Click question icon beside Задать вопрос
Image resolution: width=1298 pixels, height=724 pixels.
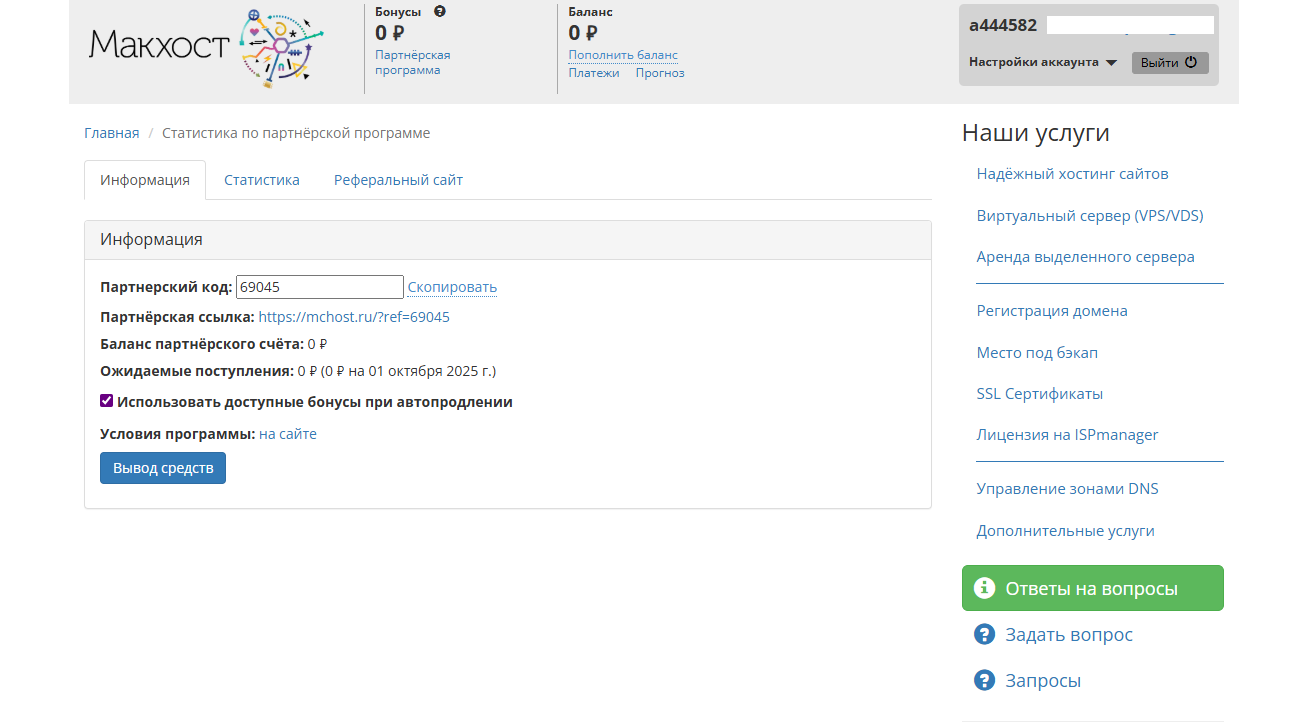click(984, 635)
